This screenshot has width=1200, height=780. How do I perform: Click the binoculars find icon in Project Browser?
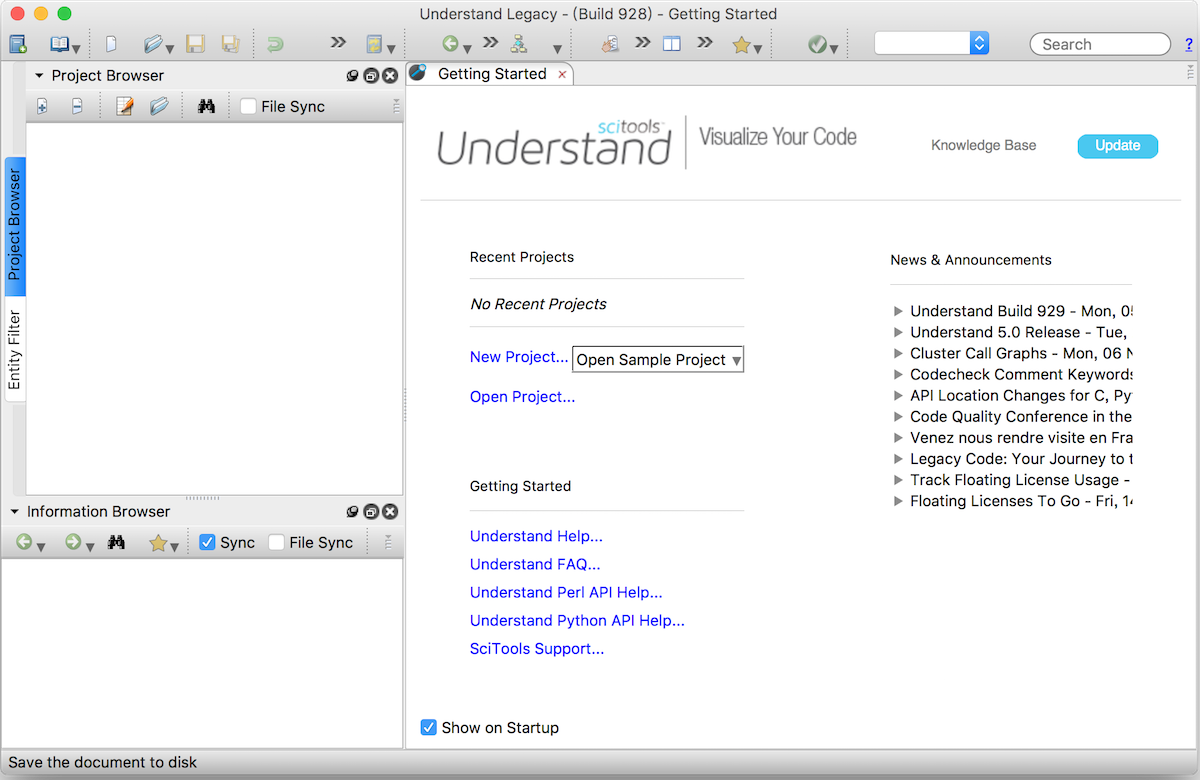[x=207, y=107]
